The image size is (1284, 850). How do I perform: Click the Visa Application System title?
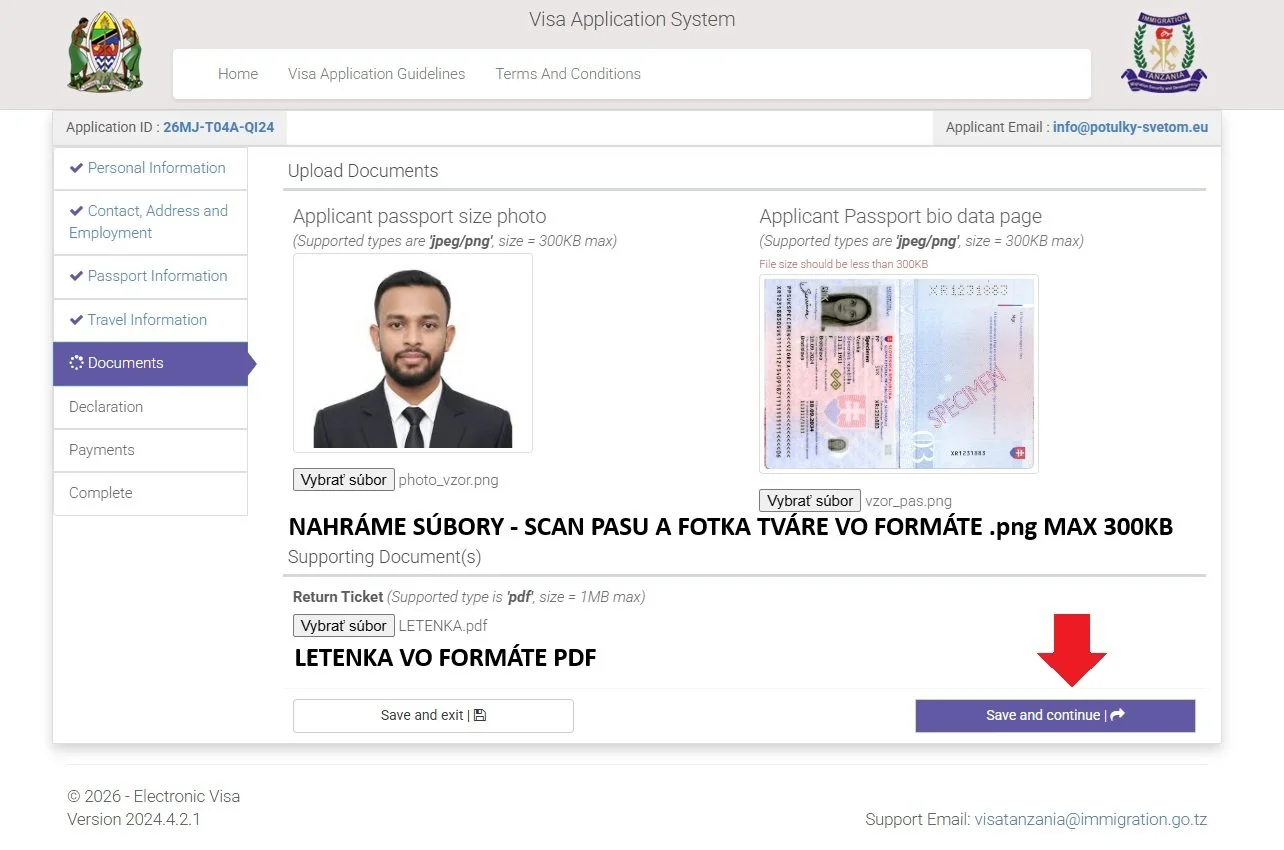[x=632, y=19]
